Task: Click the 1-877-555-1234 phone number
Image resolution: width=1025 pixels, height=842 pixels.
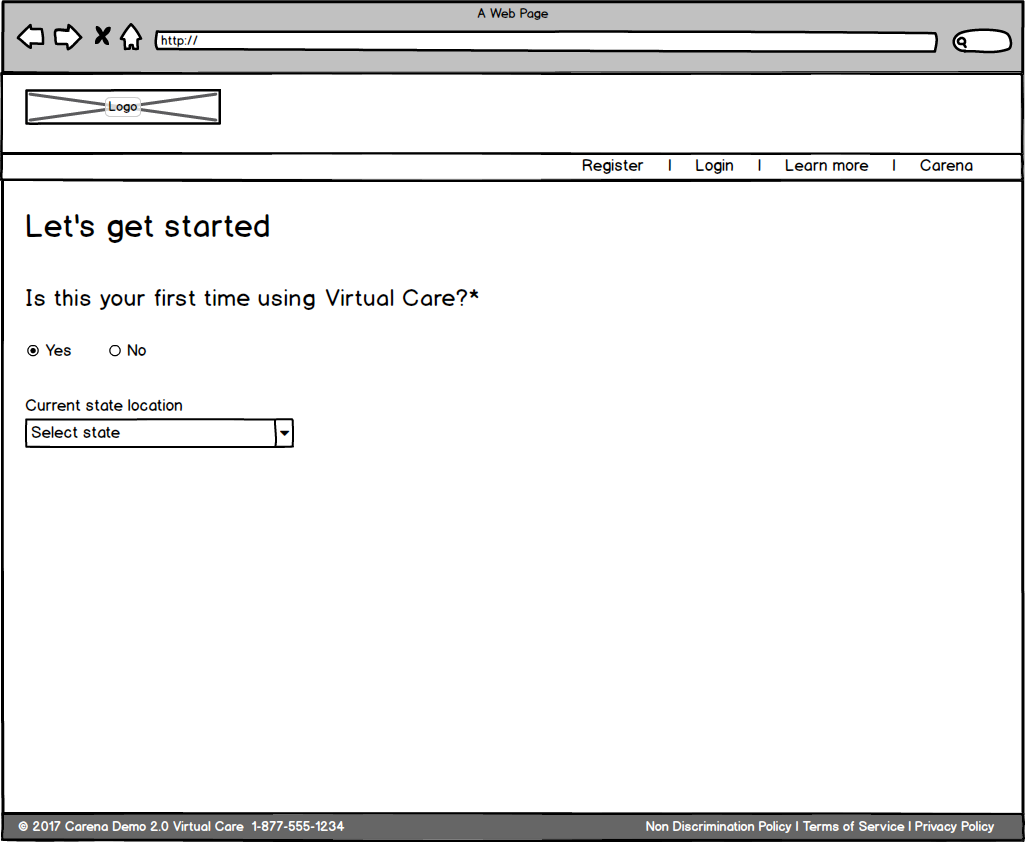Action: (x=298, y=826)
